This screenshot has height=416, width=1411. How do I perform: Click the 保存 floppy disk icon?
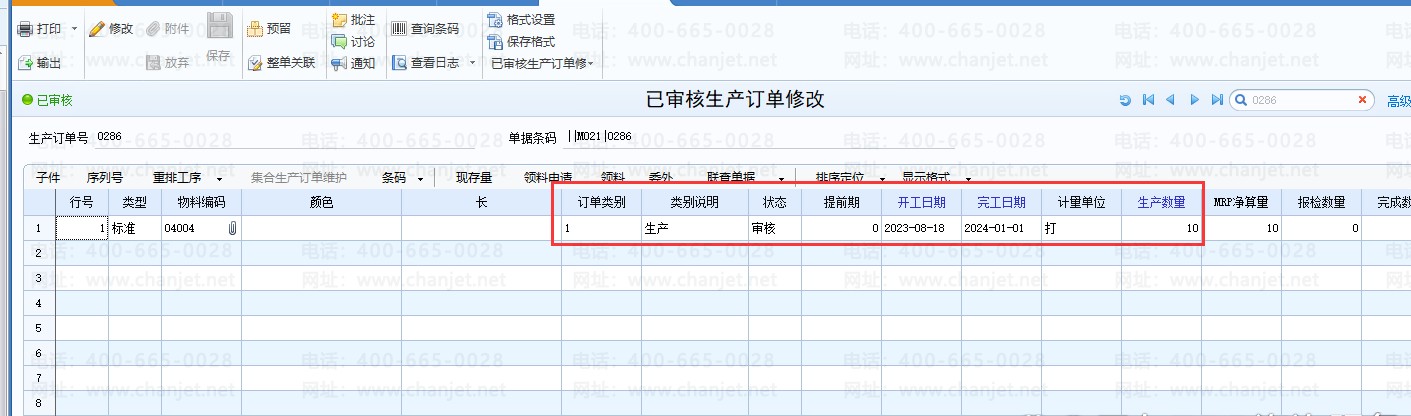219,27
